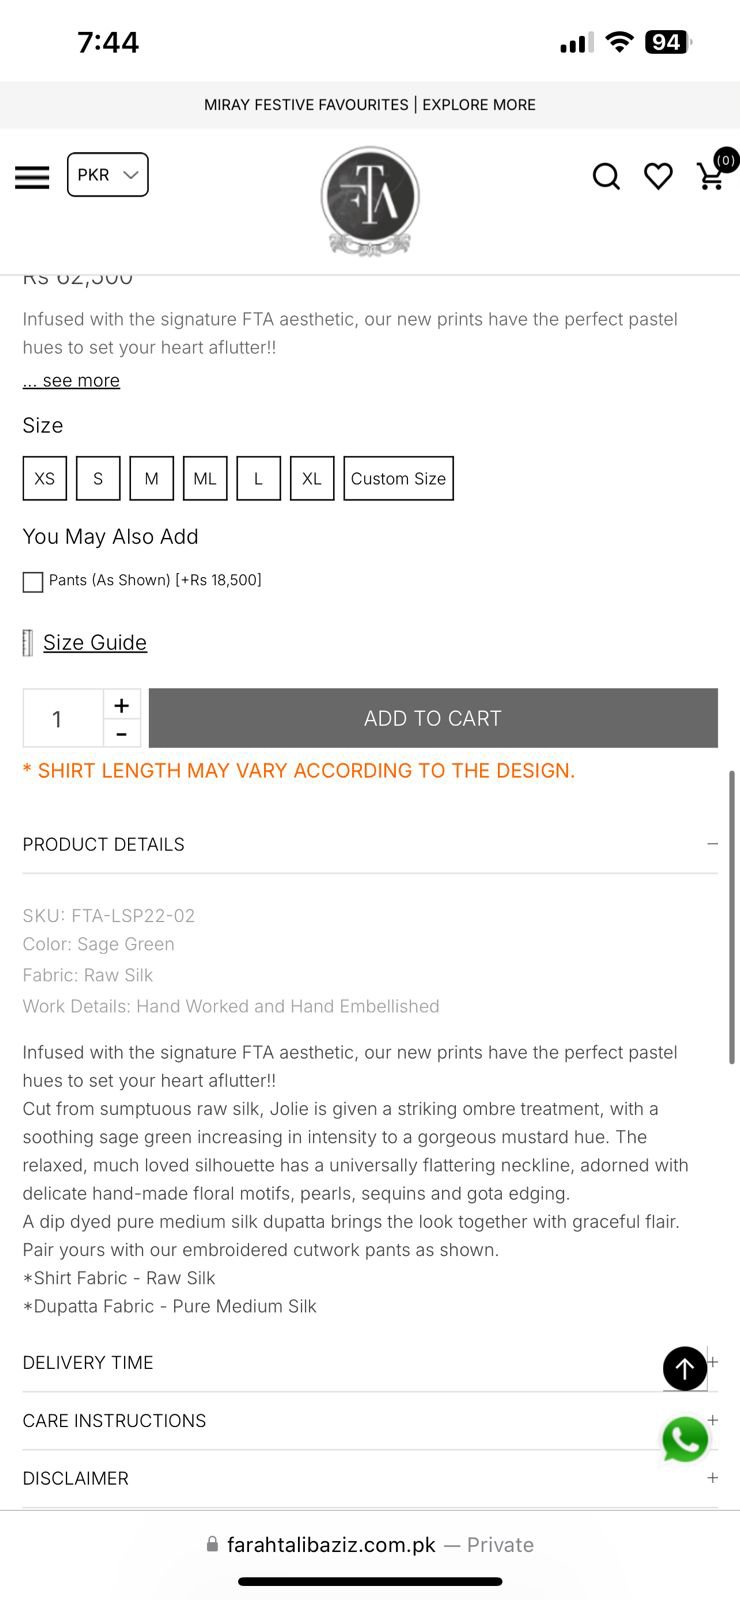Open the wishlist heart icon
The width and height of the screenshot is (740, 1600).
pos(658,177)
